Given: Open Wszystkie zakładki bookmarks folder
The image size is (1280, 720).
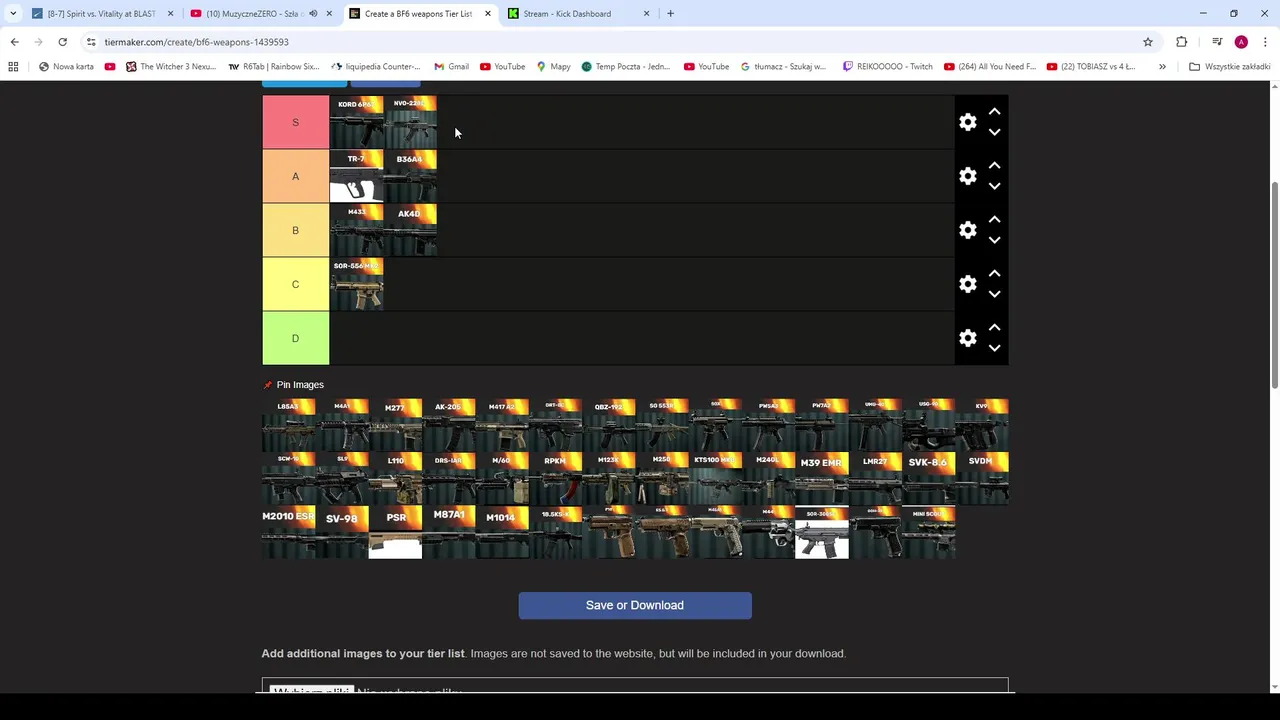Looking at the screenshot, I should pos(1229,67).
